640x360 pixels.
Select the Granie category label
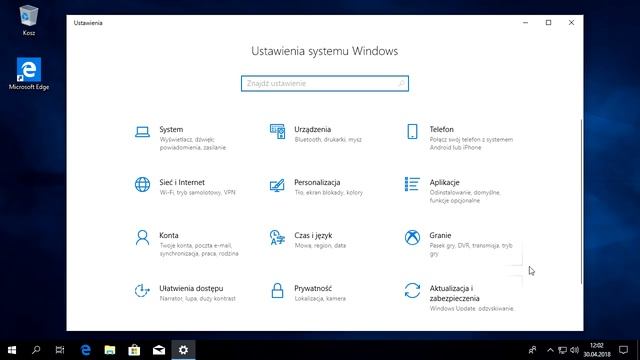pyautogui.click(x=440, y=236)
